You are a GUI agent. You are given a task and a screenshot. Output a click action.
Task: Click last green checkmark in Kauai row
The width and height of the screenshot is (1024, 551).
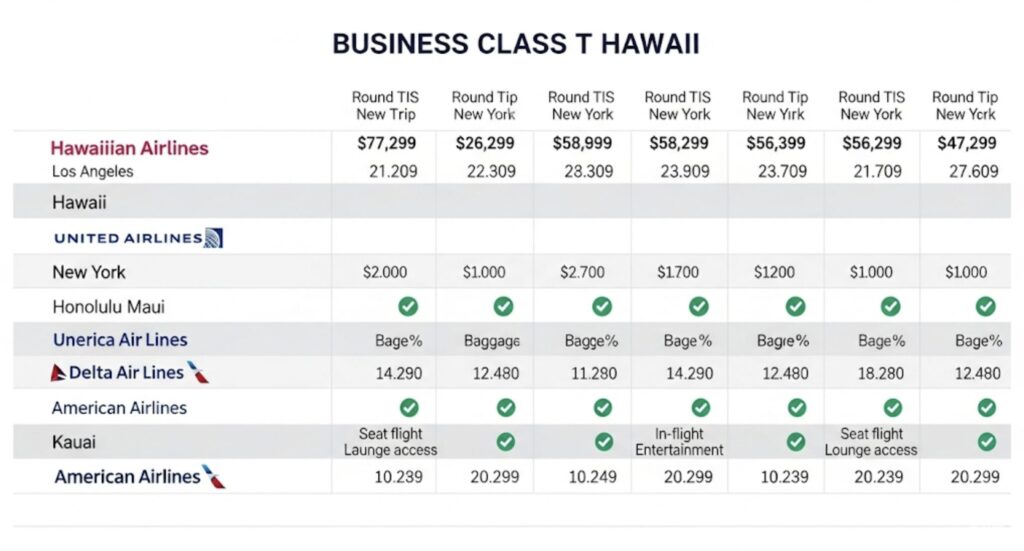[987, 442]
